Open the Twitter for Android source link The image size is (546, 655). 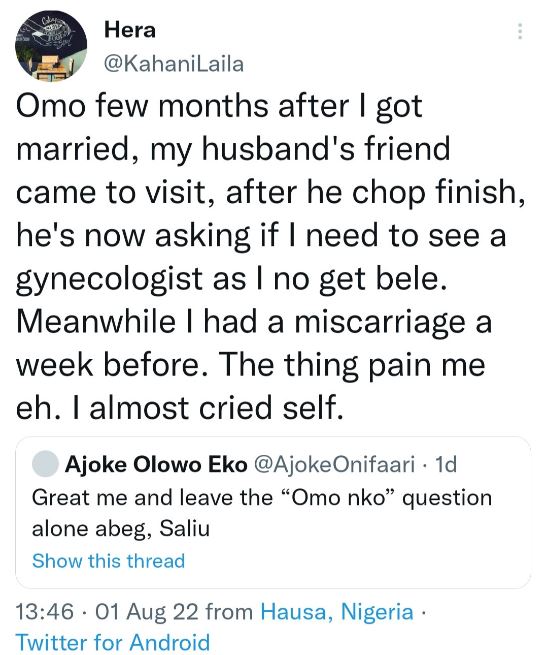pos(113,642)
